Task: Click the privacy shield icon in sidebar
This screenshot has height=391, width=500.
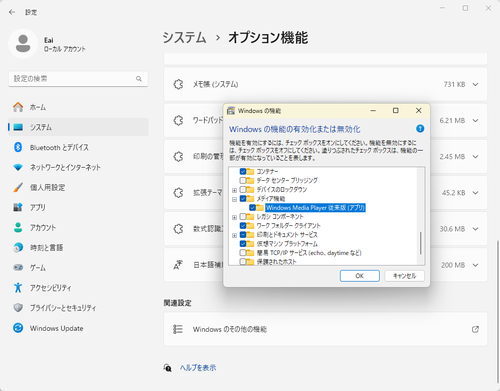Action: (18, 307)
